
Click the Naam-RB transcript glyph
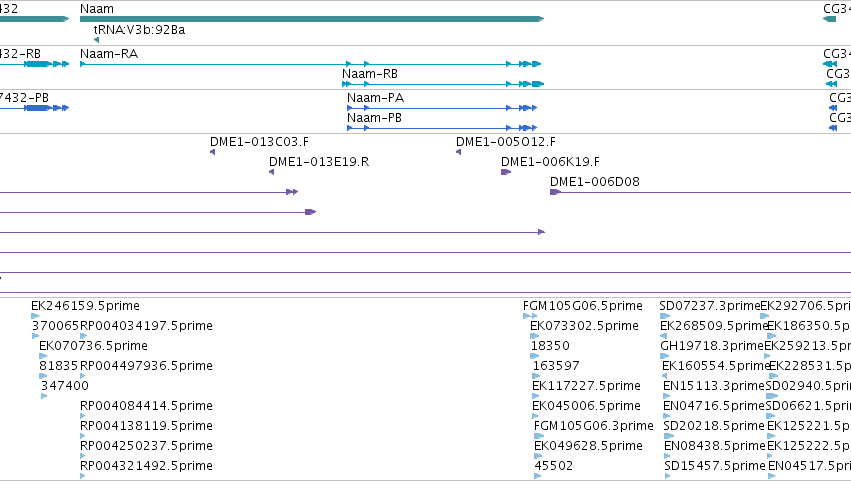pos(443,84)
